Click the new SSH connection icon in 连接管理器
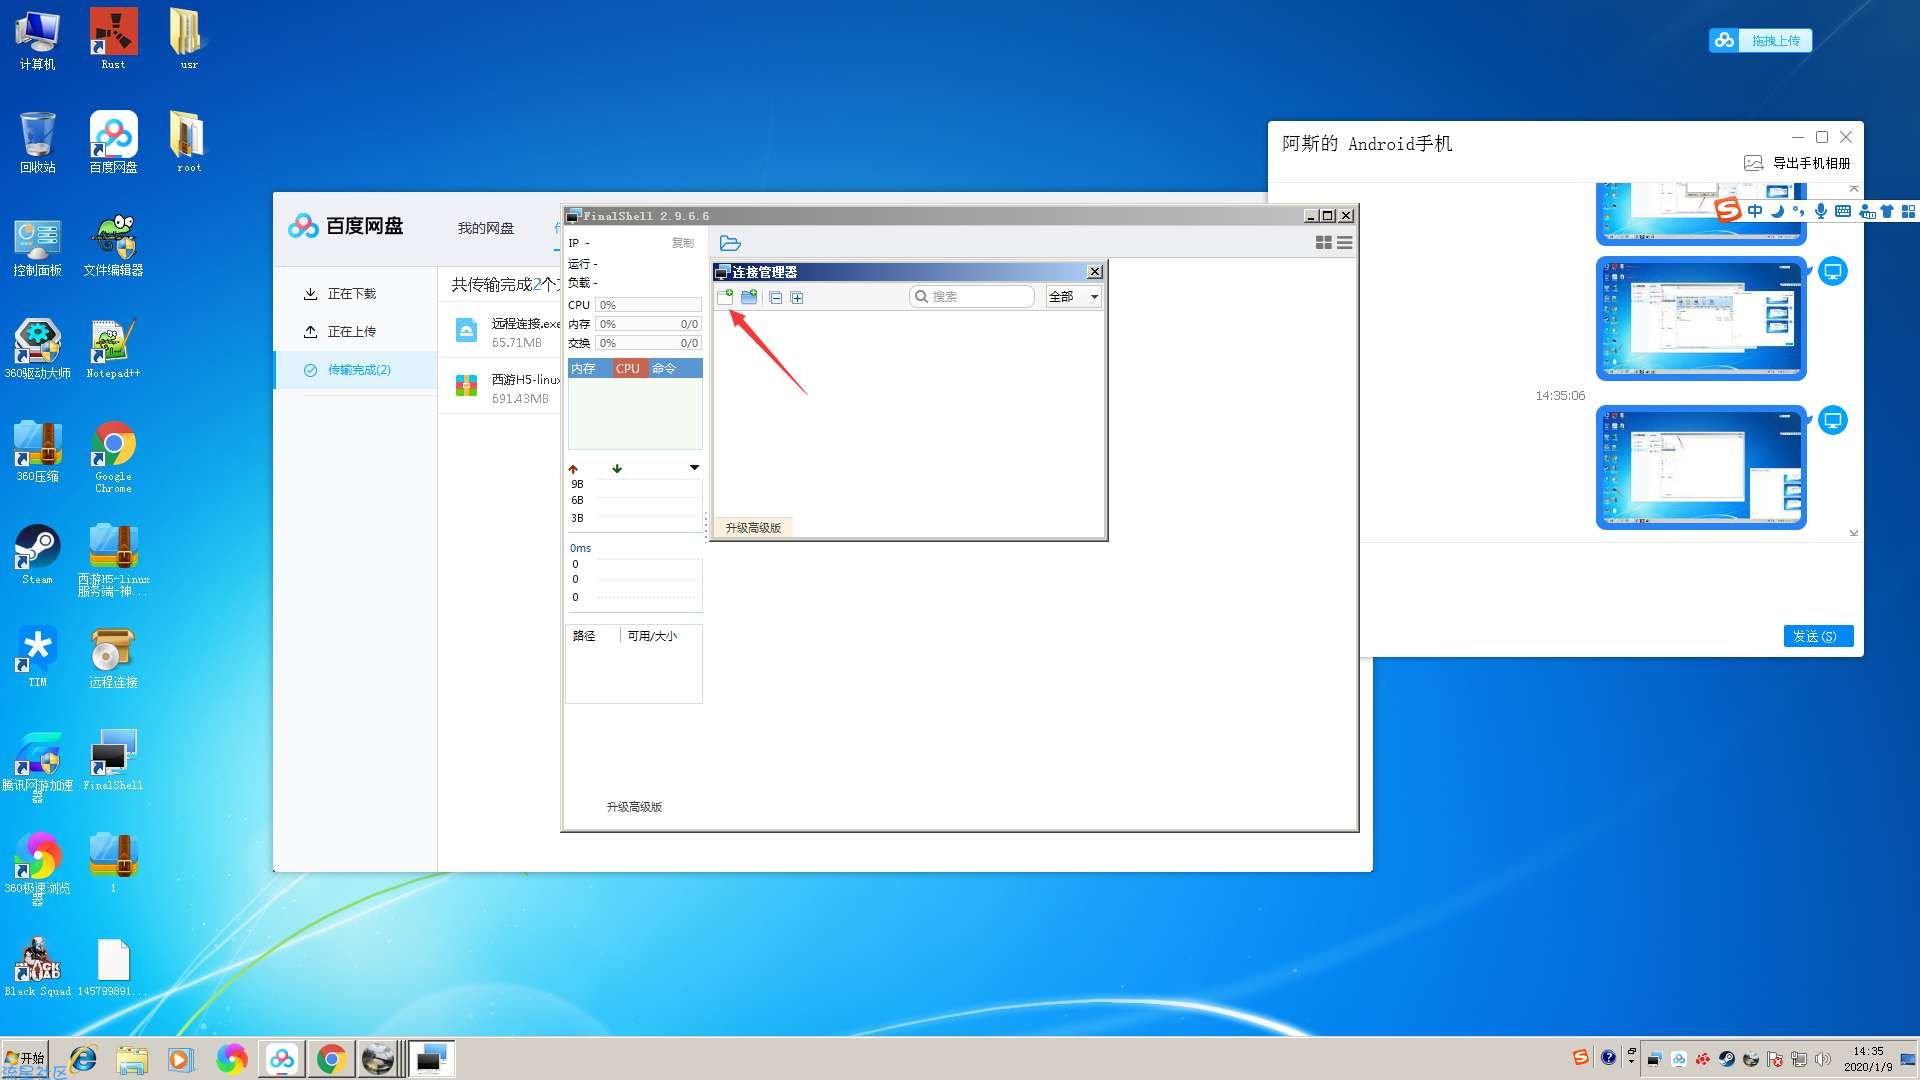Viewport: 1920px width, 1080px height. pos(725,297)
